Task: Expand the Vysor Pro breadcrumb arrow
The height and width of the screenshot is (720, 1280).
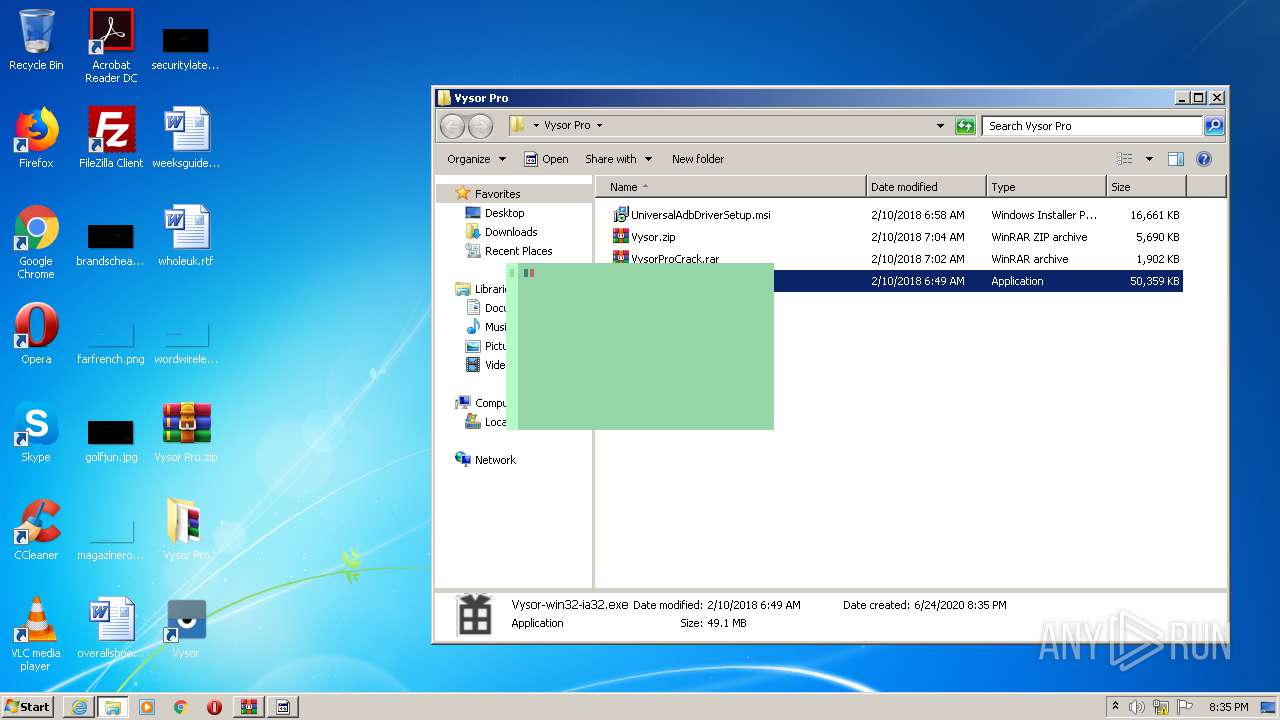Action: 599,126
